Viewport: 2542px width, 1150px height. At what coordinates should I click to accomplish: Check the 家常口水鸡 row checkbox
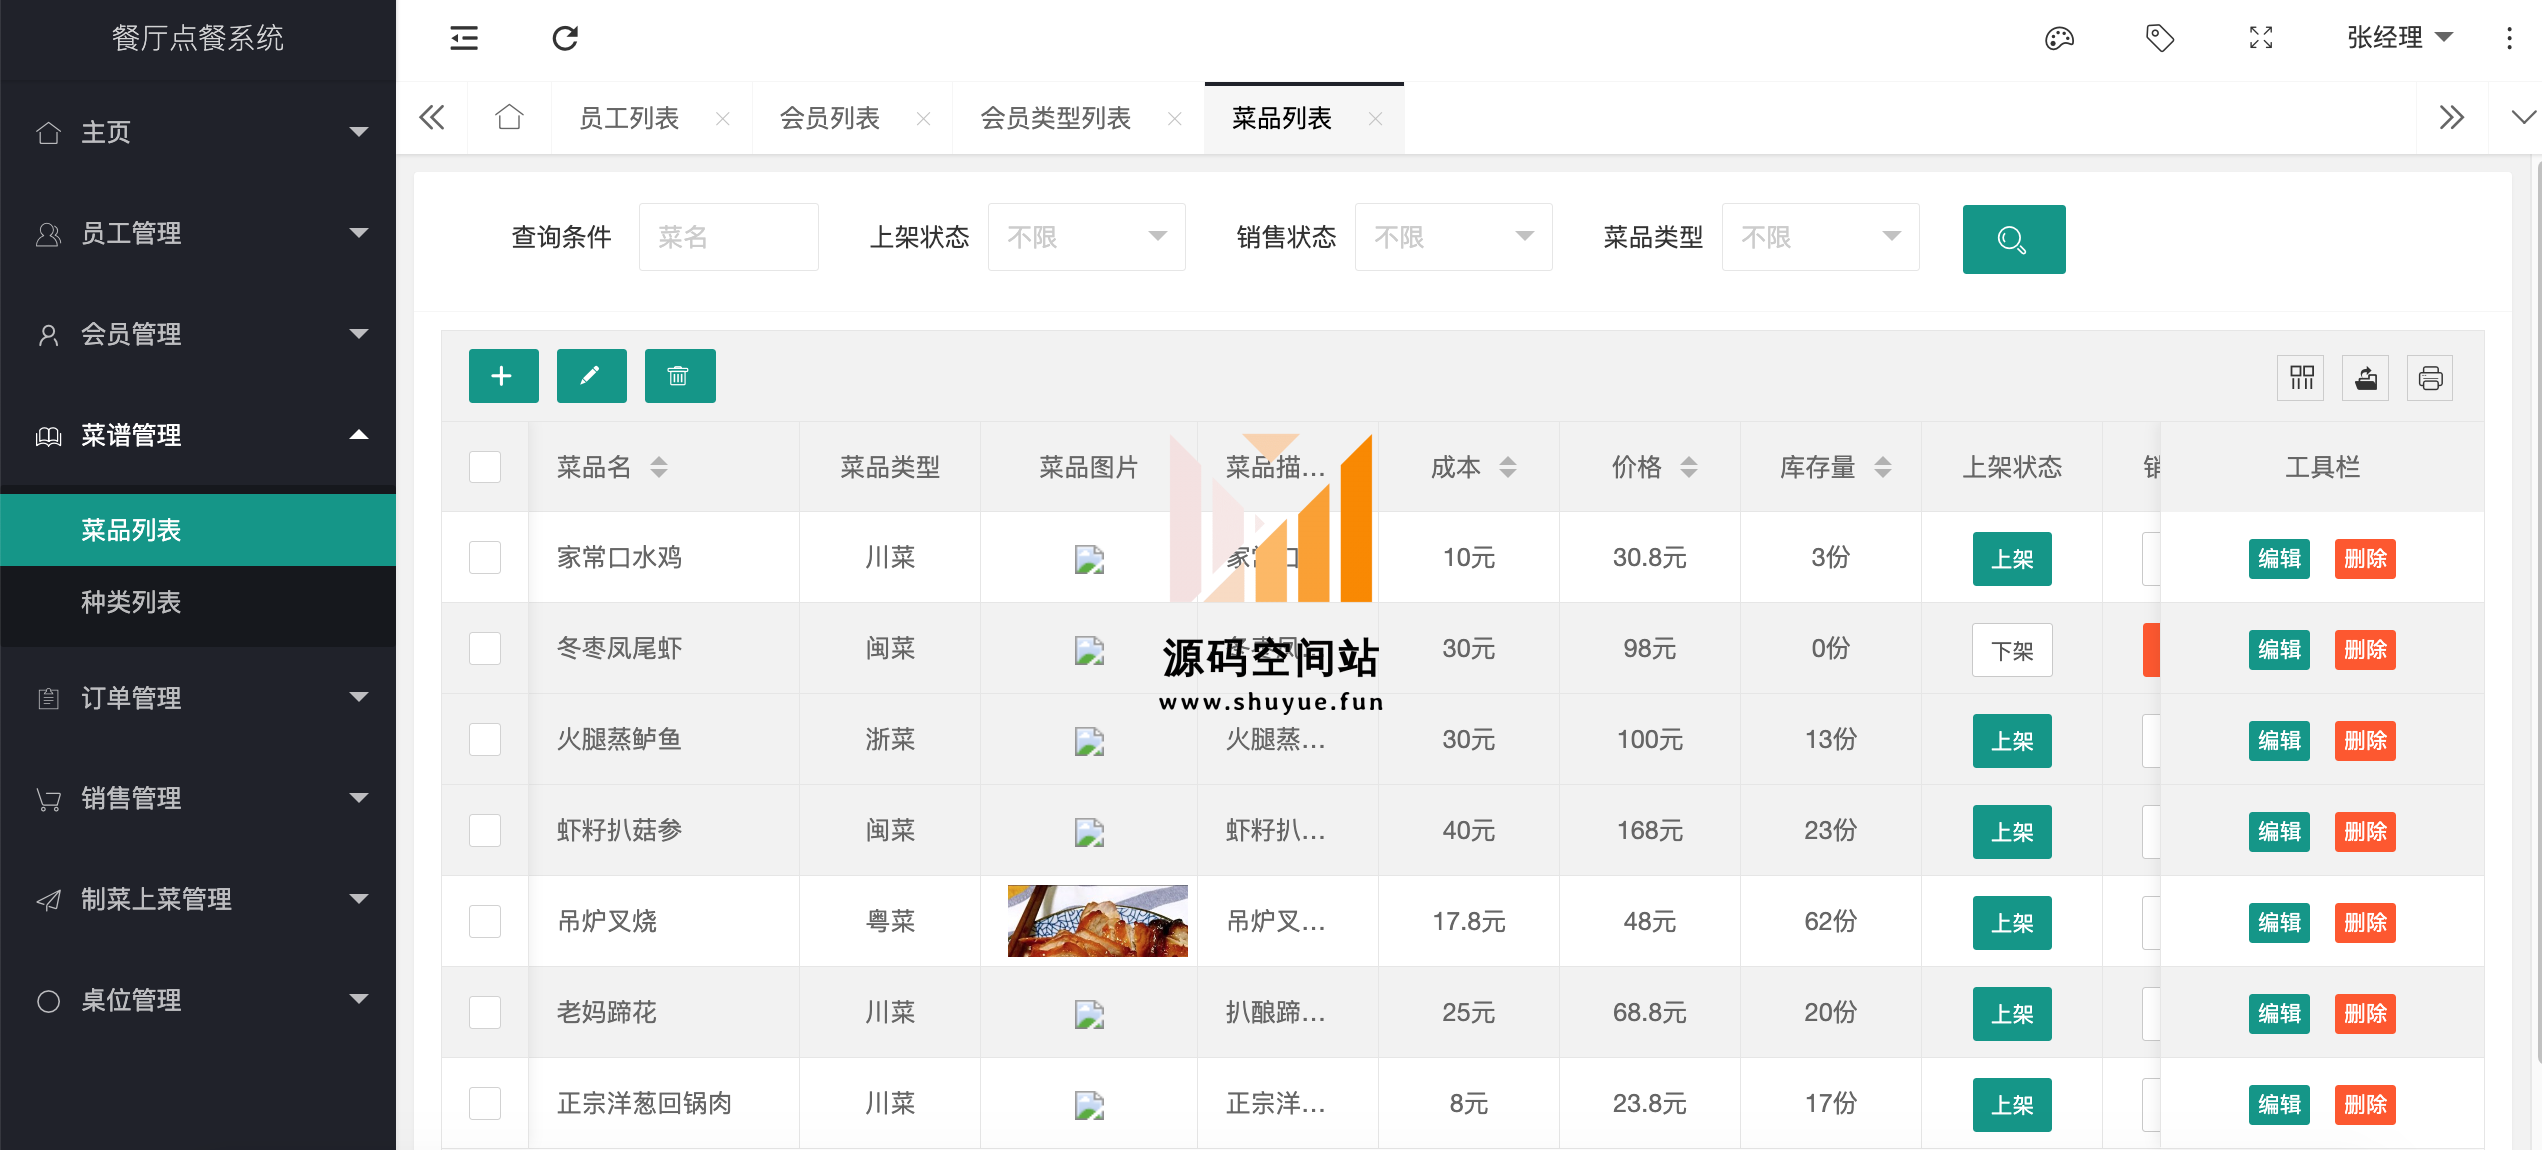pyautogui.click(x=485, y=558)
